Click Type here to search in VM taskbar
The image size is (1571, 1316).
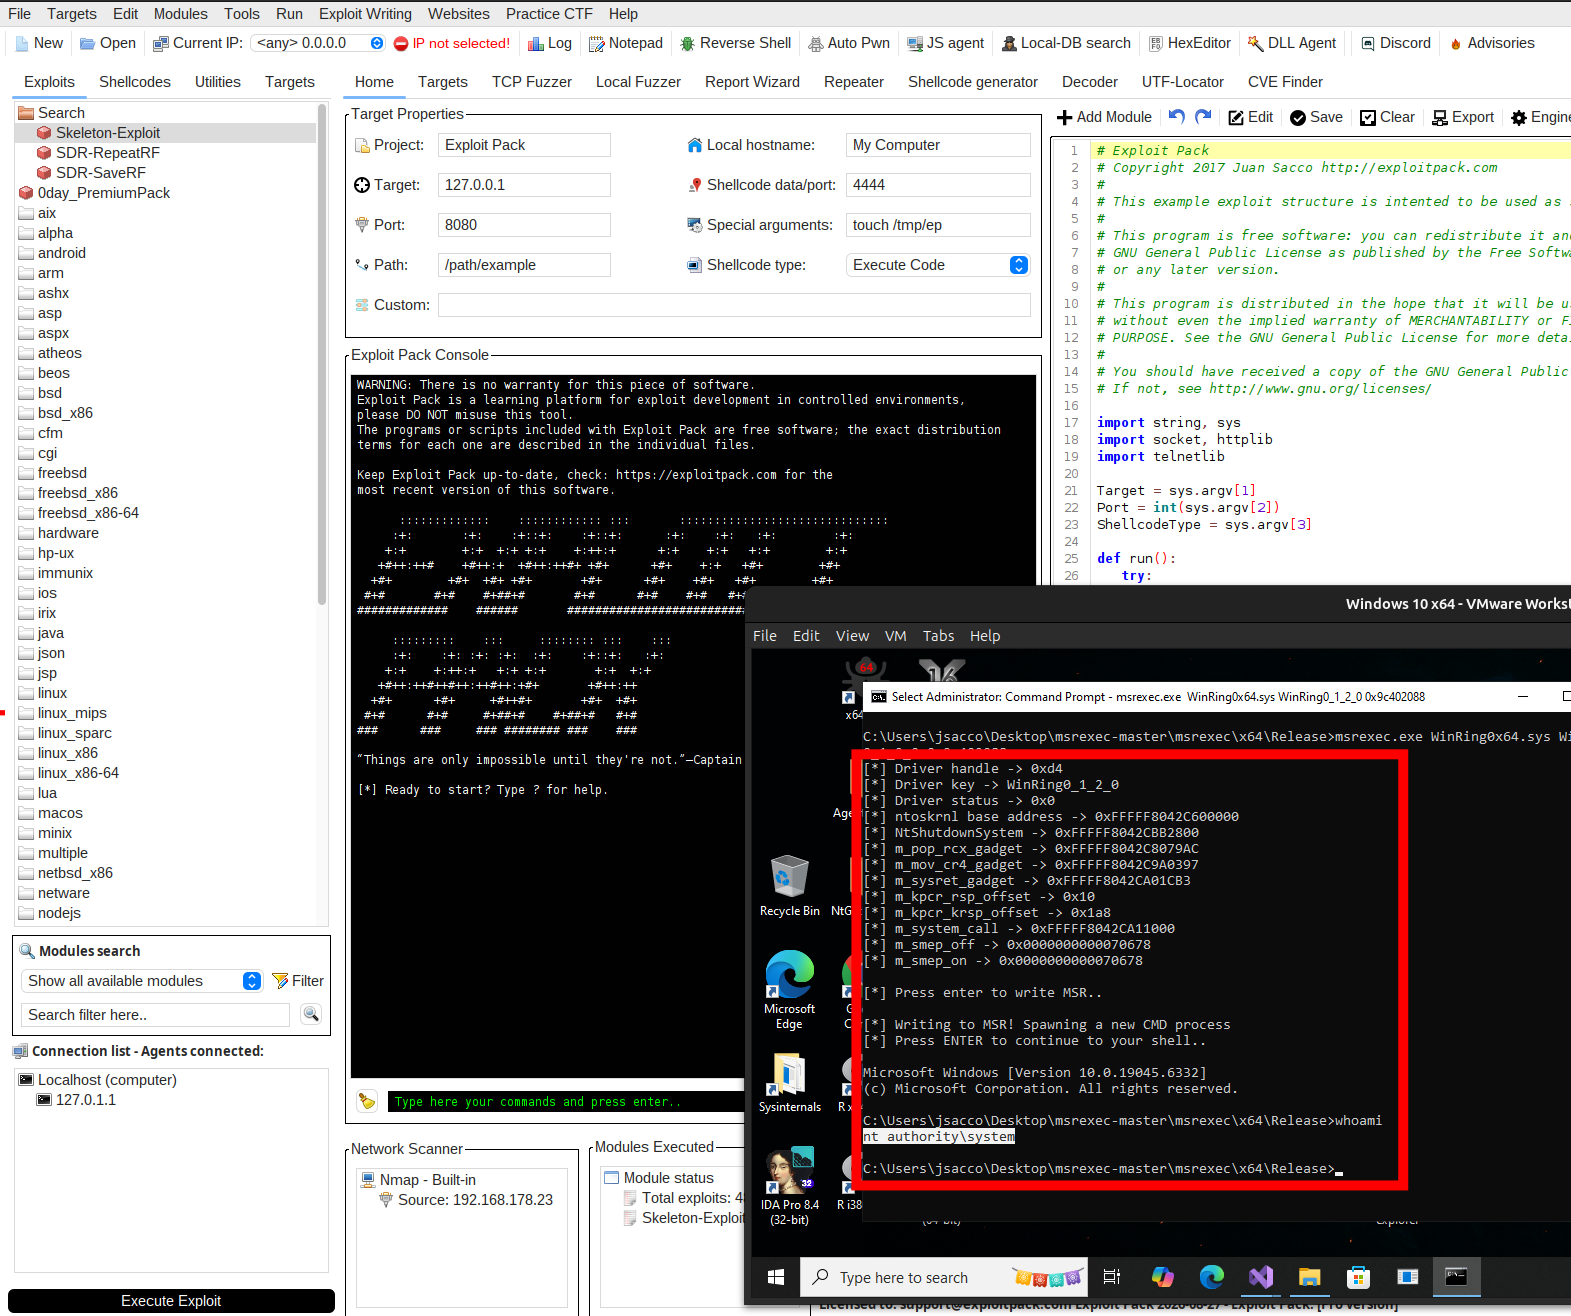click(x=944, y=1277)
